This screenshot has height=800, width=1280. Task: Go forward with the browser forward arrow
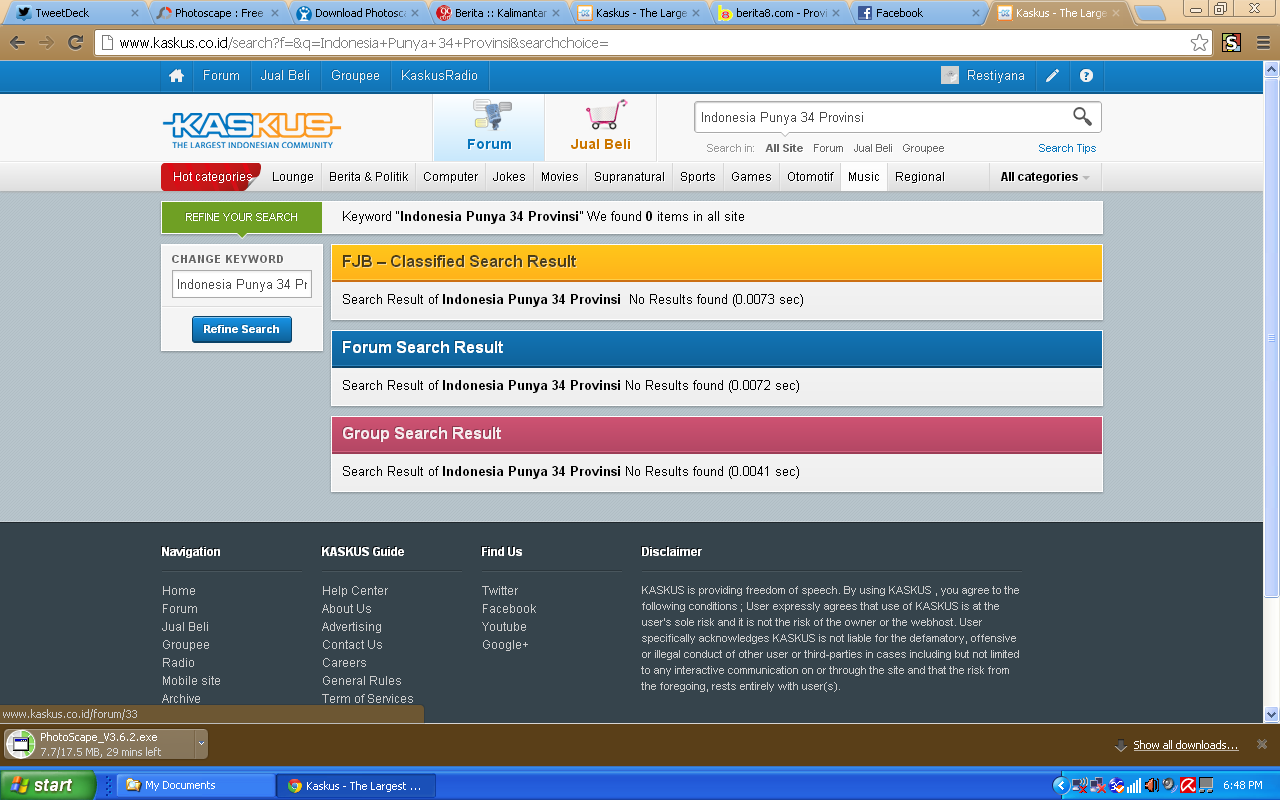(x=46, y=43)
